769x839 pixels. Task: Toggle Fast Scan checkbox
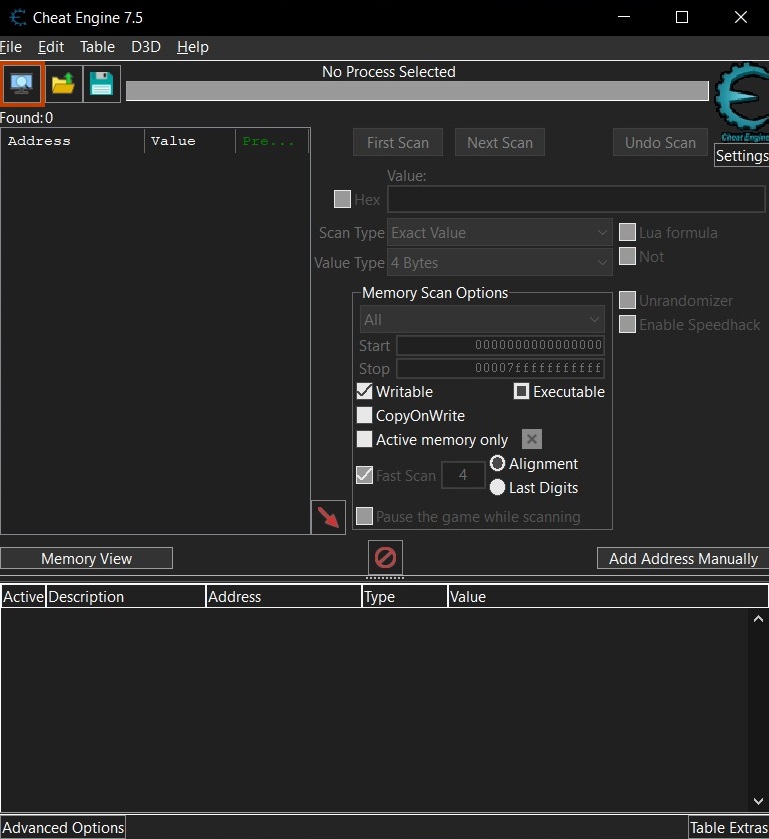pyautogui.click(x=364, y=475)
